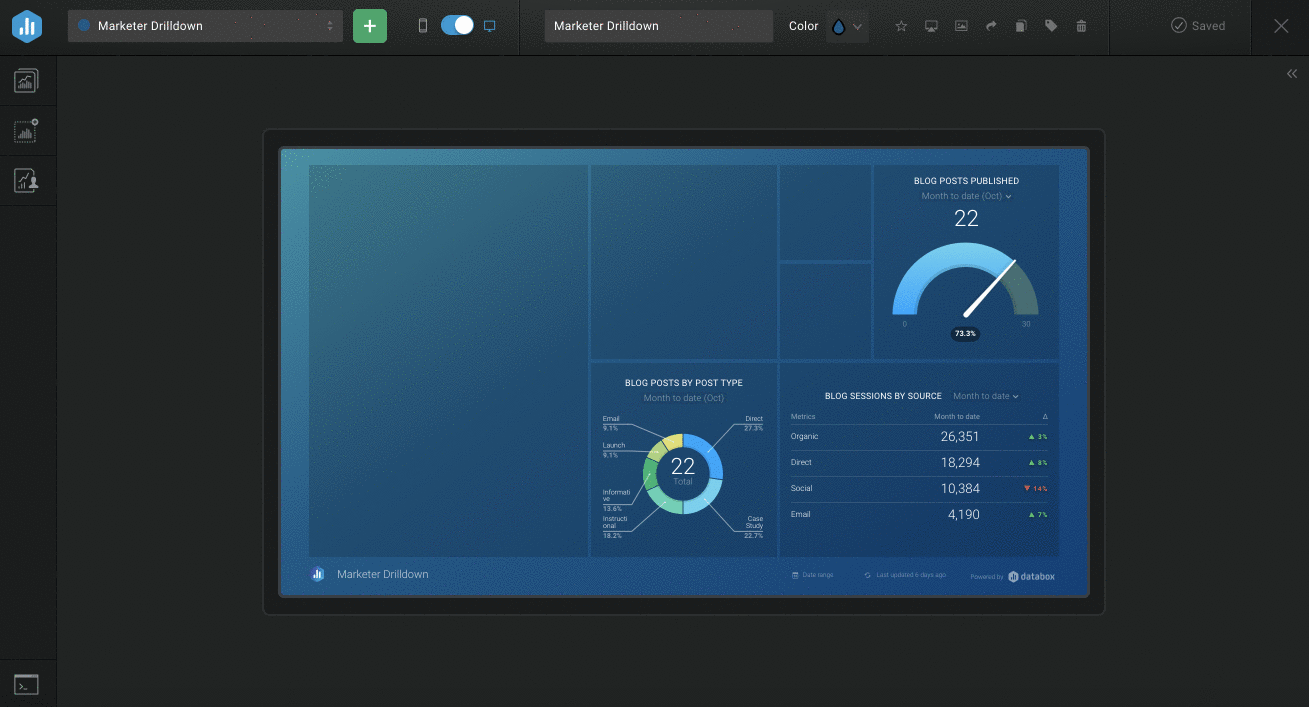Click the Databox logo at top left

(27, 27)
